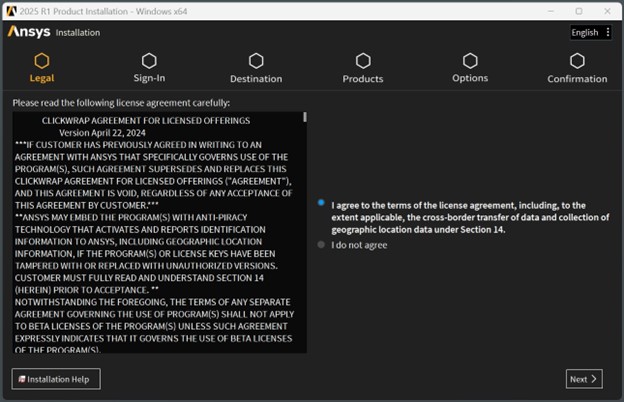Image resolution: width=624 pixels, height=402 pixels.
Task: Click the Confirmation step hexagon icon
Action: [x=577, y=61]
